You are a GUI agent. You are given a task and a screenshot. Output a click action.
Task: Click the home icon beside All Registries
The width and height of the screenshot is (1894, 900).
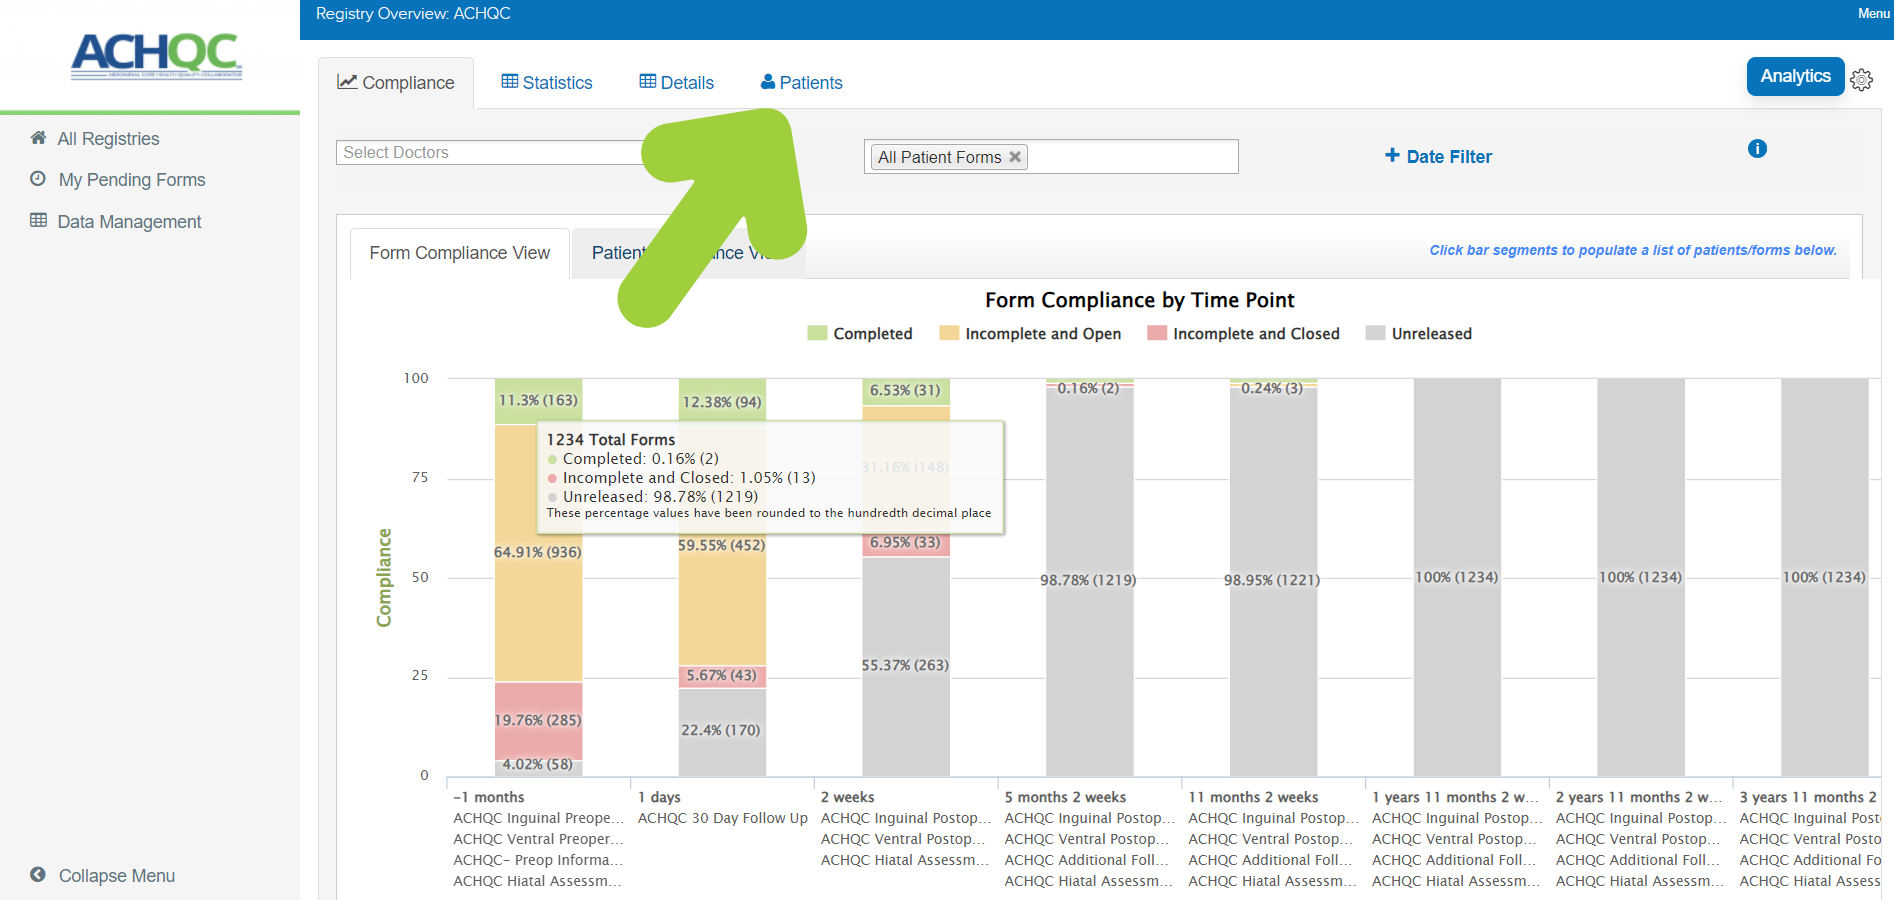[x=38, y=138]
